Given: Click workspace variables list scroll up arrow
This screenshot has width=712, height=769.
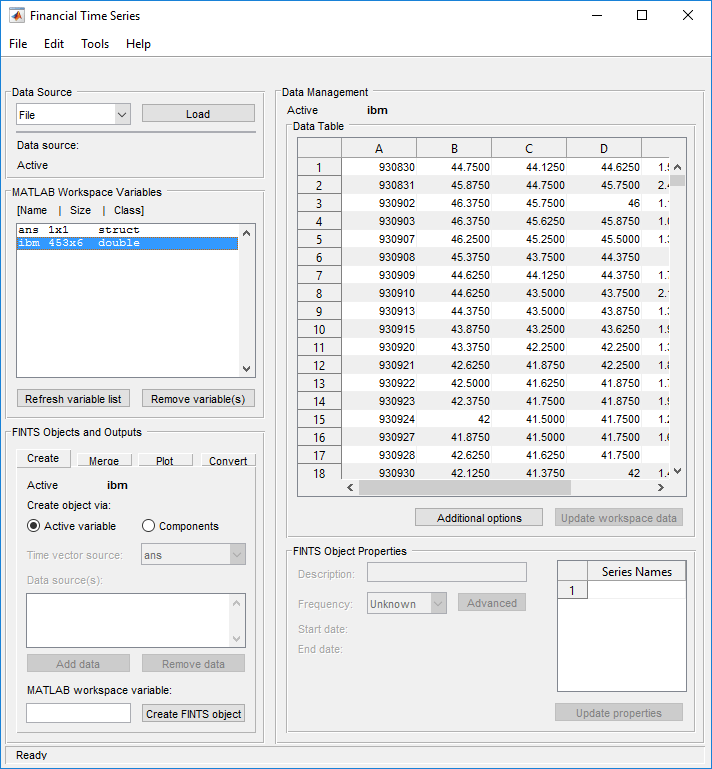Looking at the screenshot, I should tap(247, 233).
